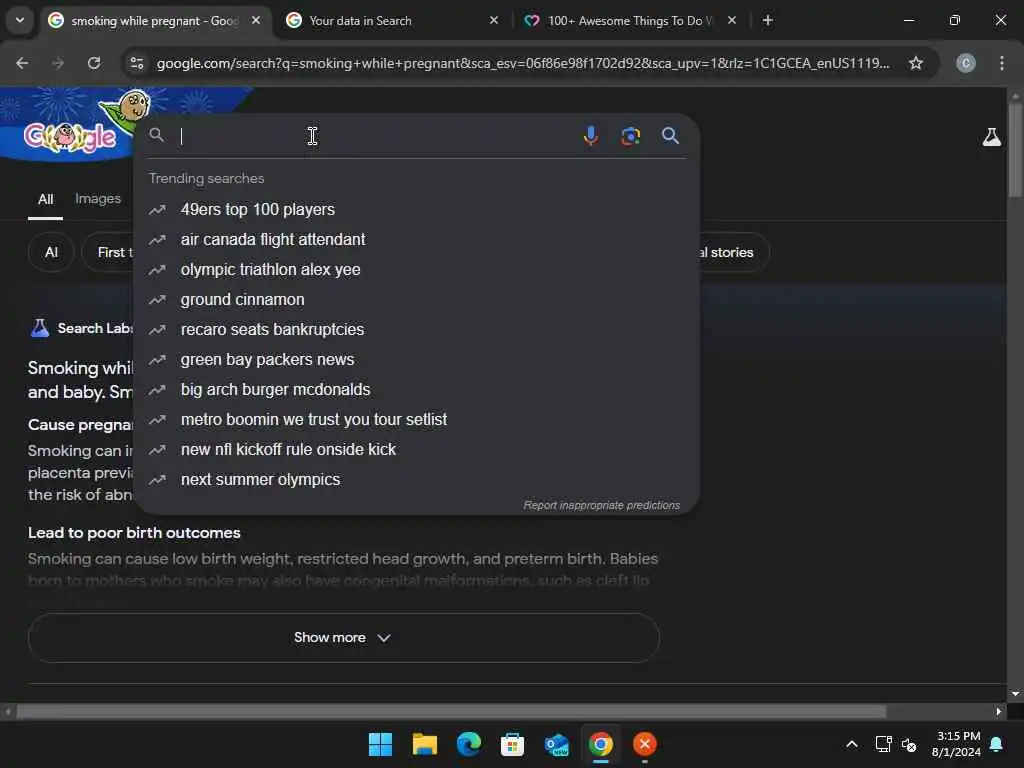Select the 'smoking while pregnant' tab
This screenshot has width=1024, height=768.
157,21
